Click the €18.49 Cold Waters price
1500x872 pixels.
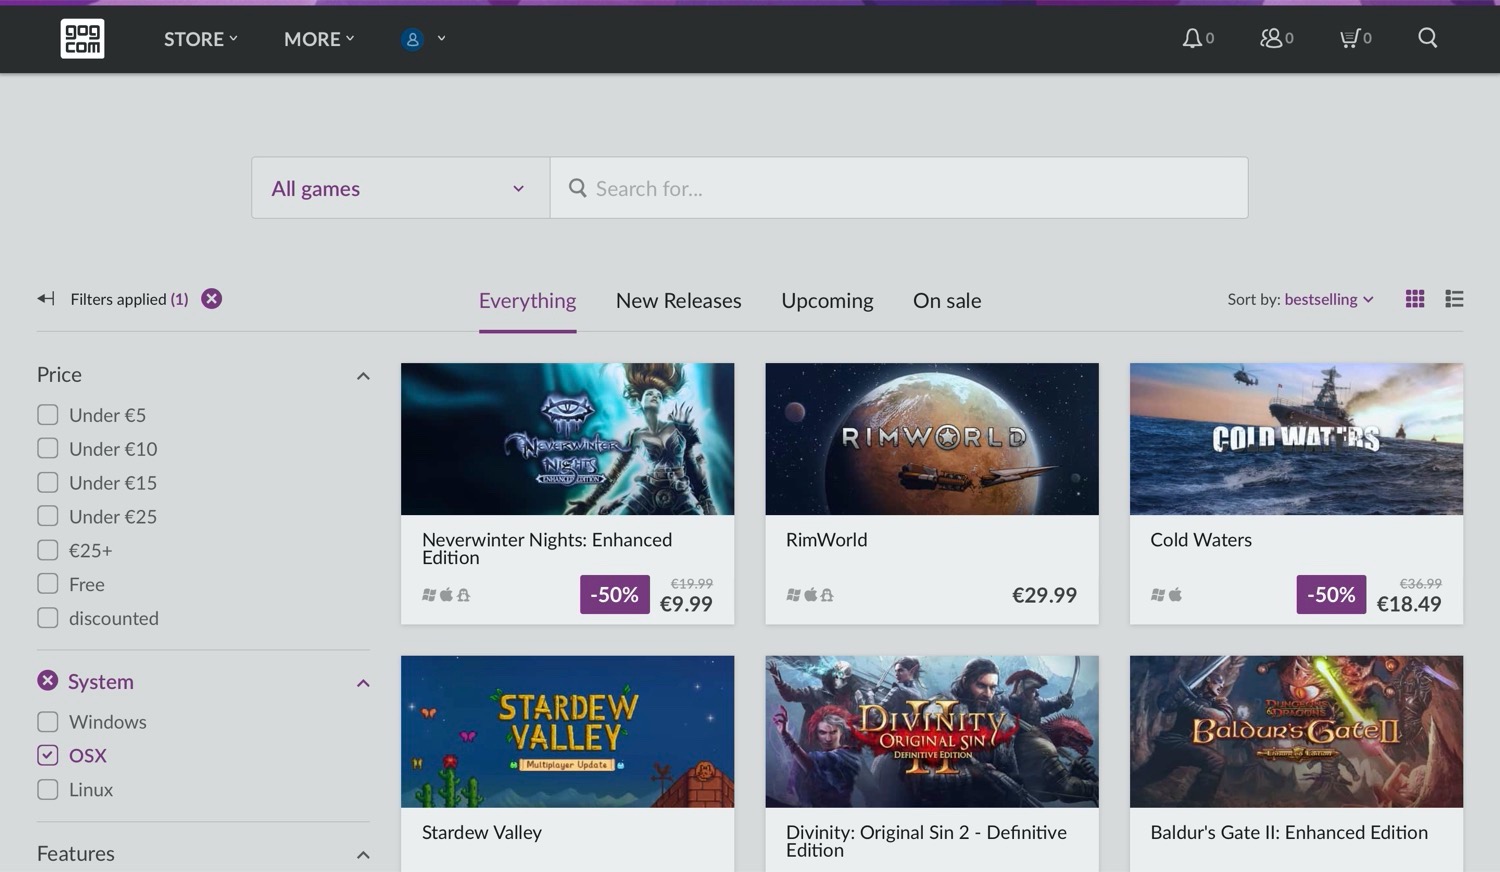[x=1409, y=604]
